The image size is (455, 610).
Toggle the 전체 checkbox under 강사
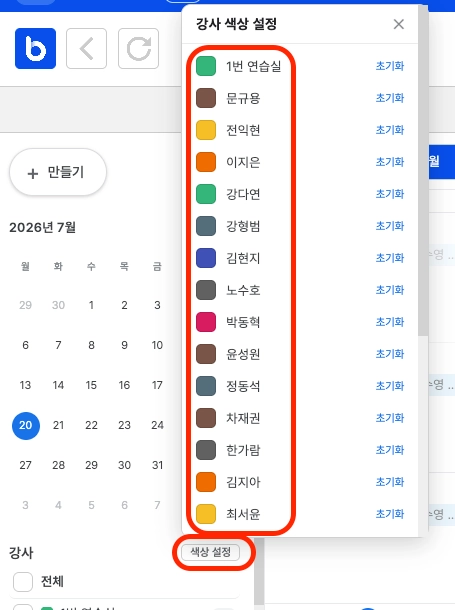(x=23, y=582)
